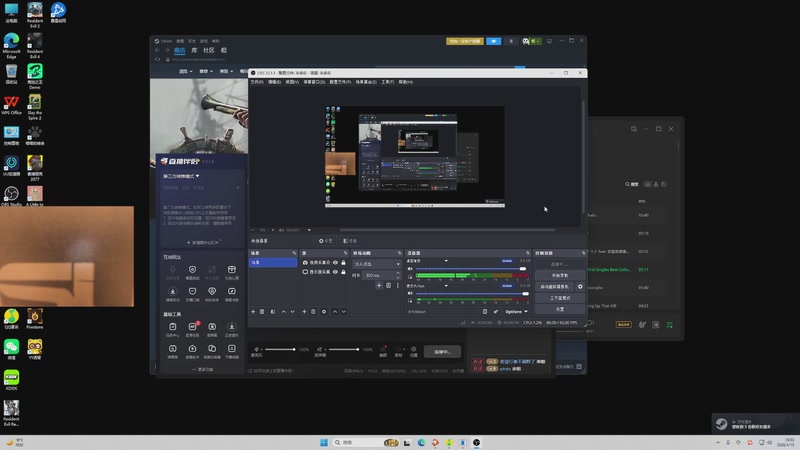The height and width of the screenshot is (450, 800).
Task: Add a new scene with the plus icon
Action: (x=252, y=311)
